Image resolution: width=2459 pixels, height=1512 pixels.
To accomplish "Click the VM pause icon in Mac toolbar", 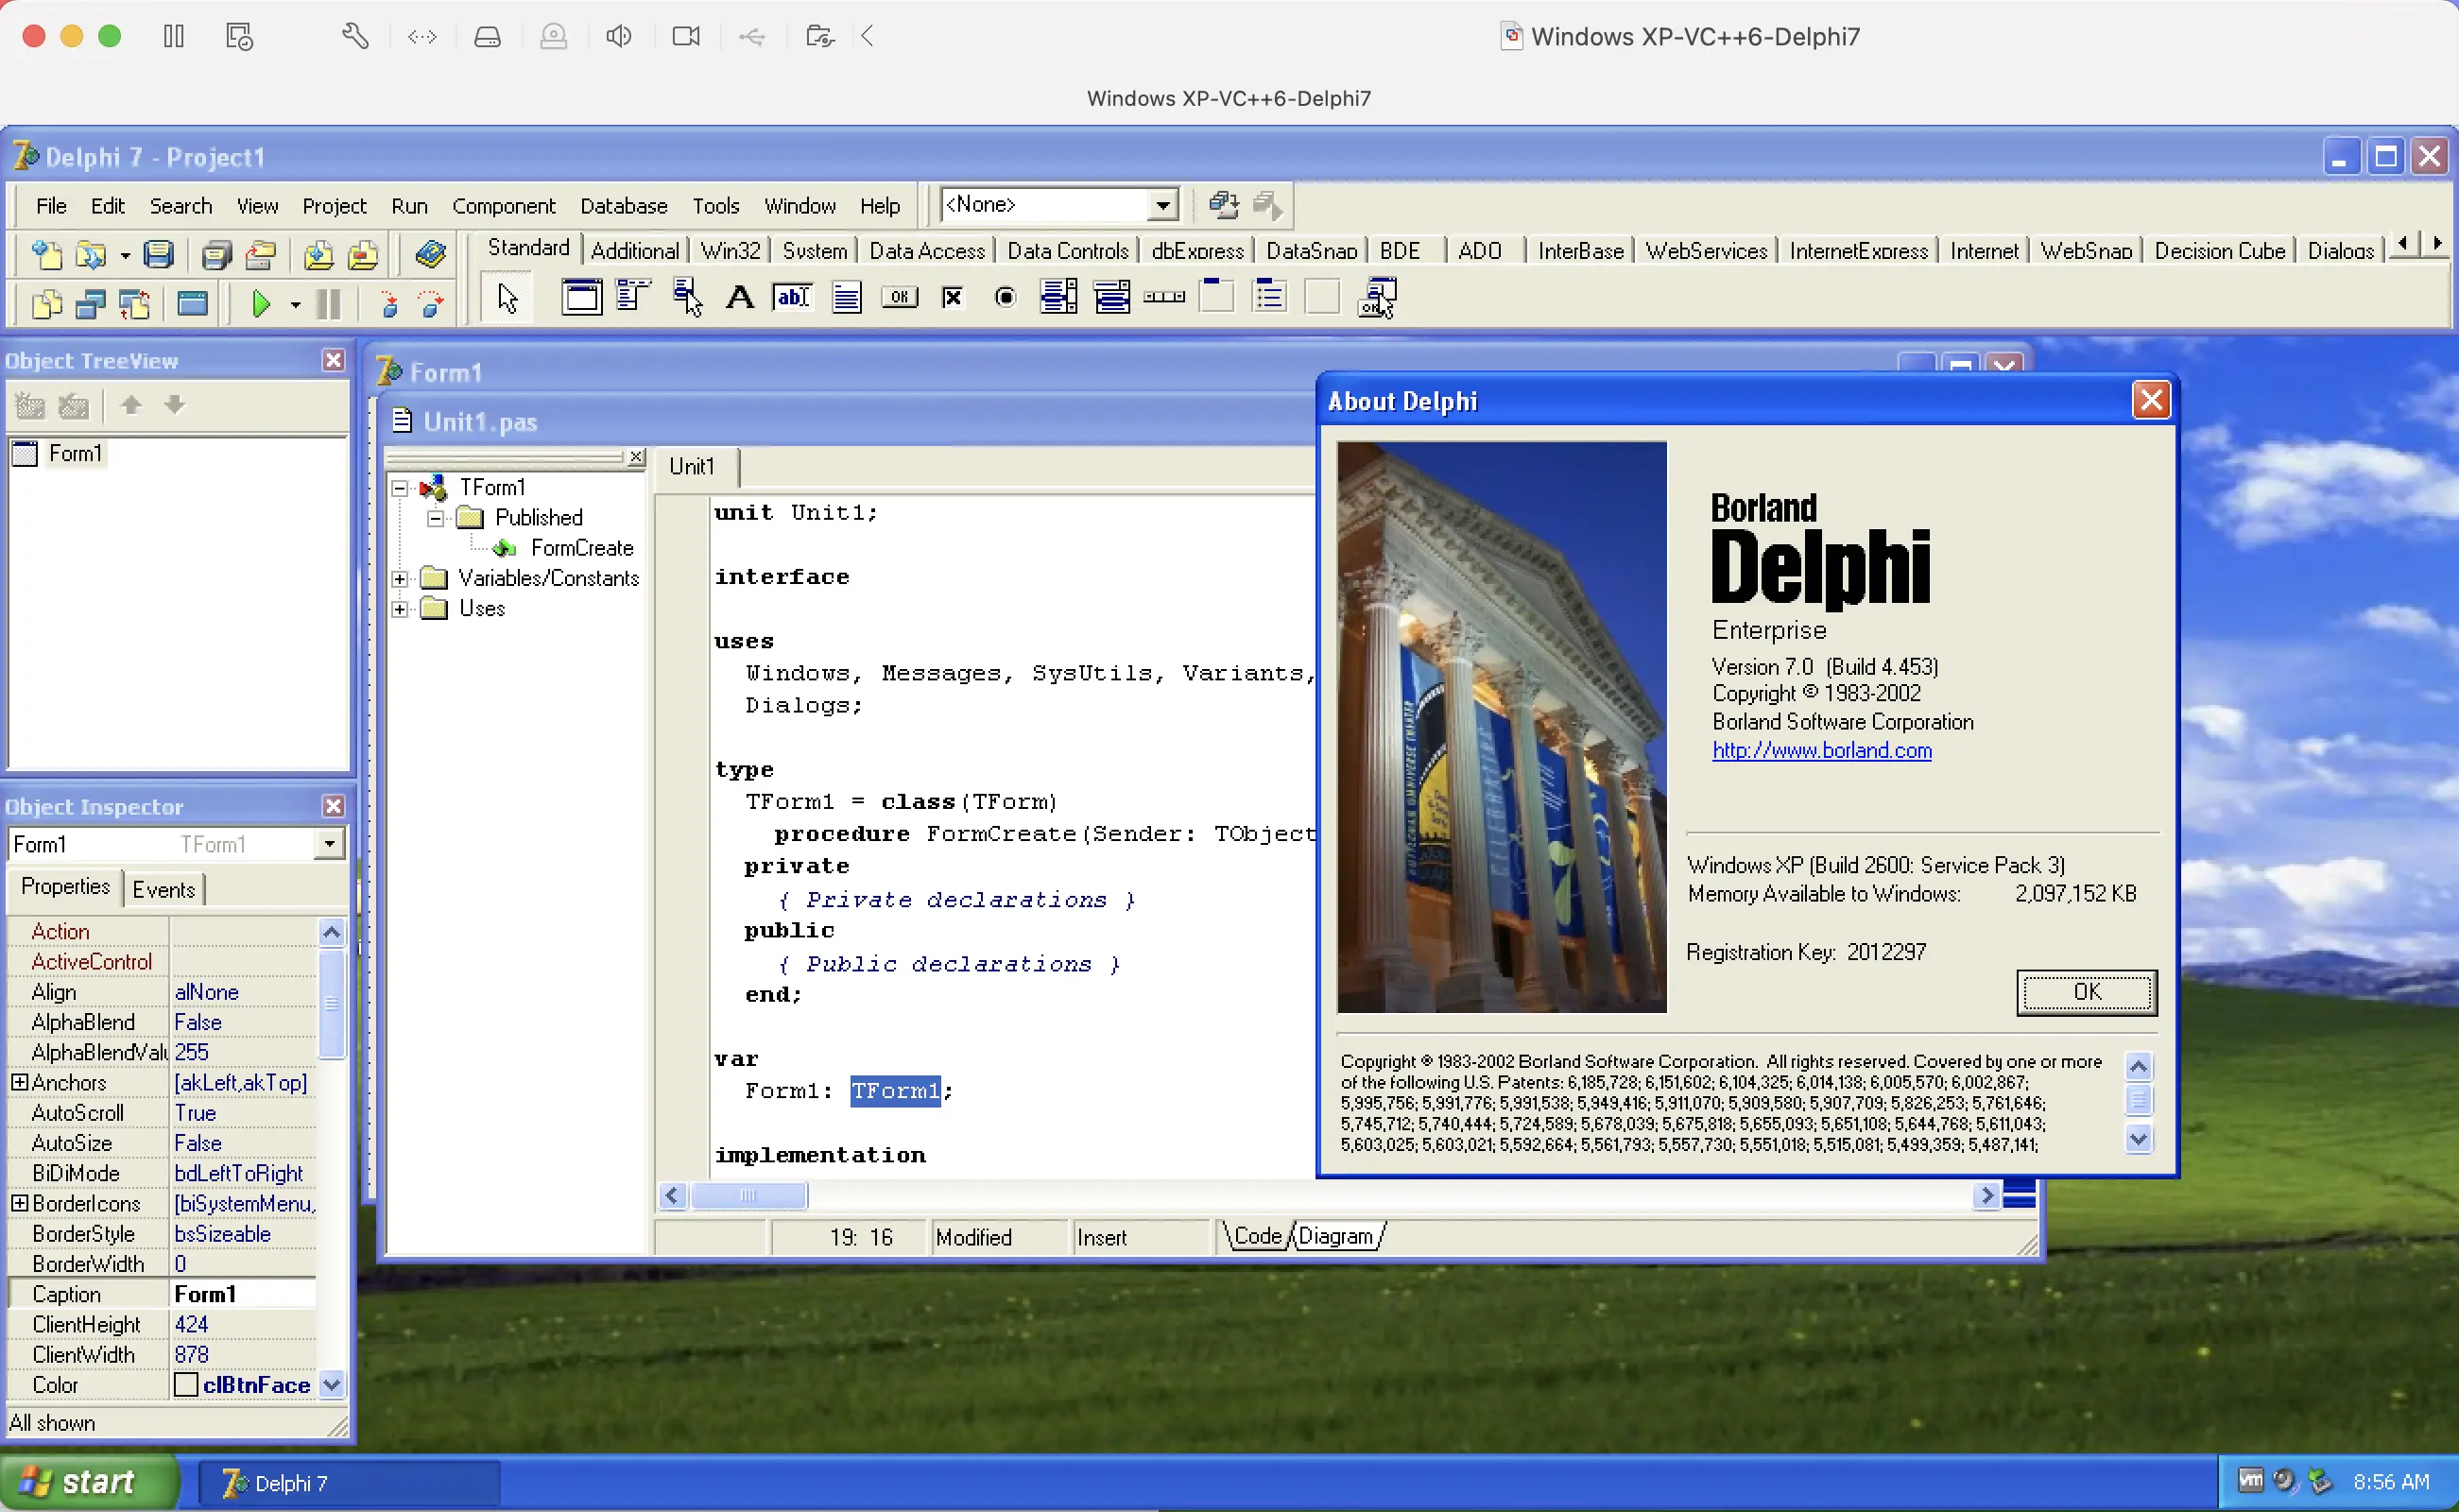I will pyautogui.click(x=174, y=37).
